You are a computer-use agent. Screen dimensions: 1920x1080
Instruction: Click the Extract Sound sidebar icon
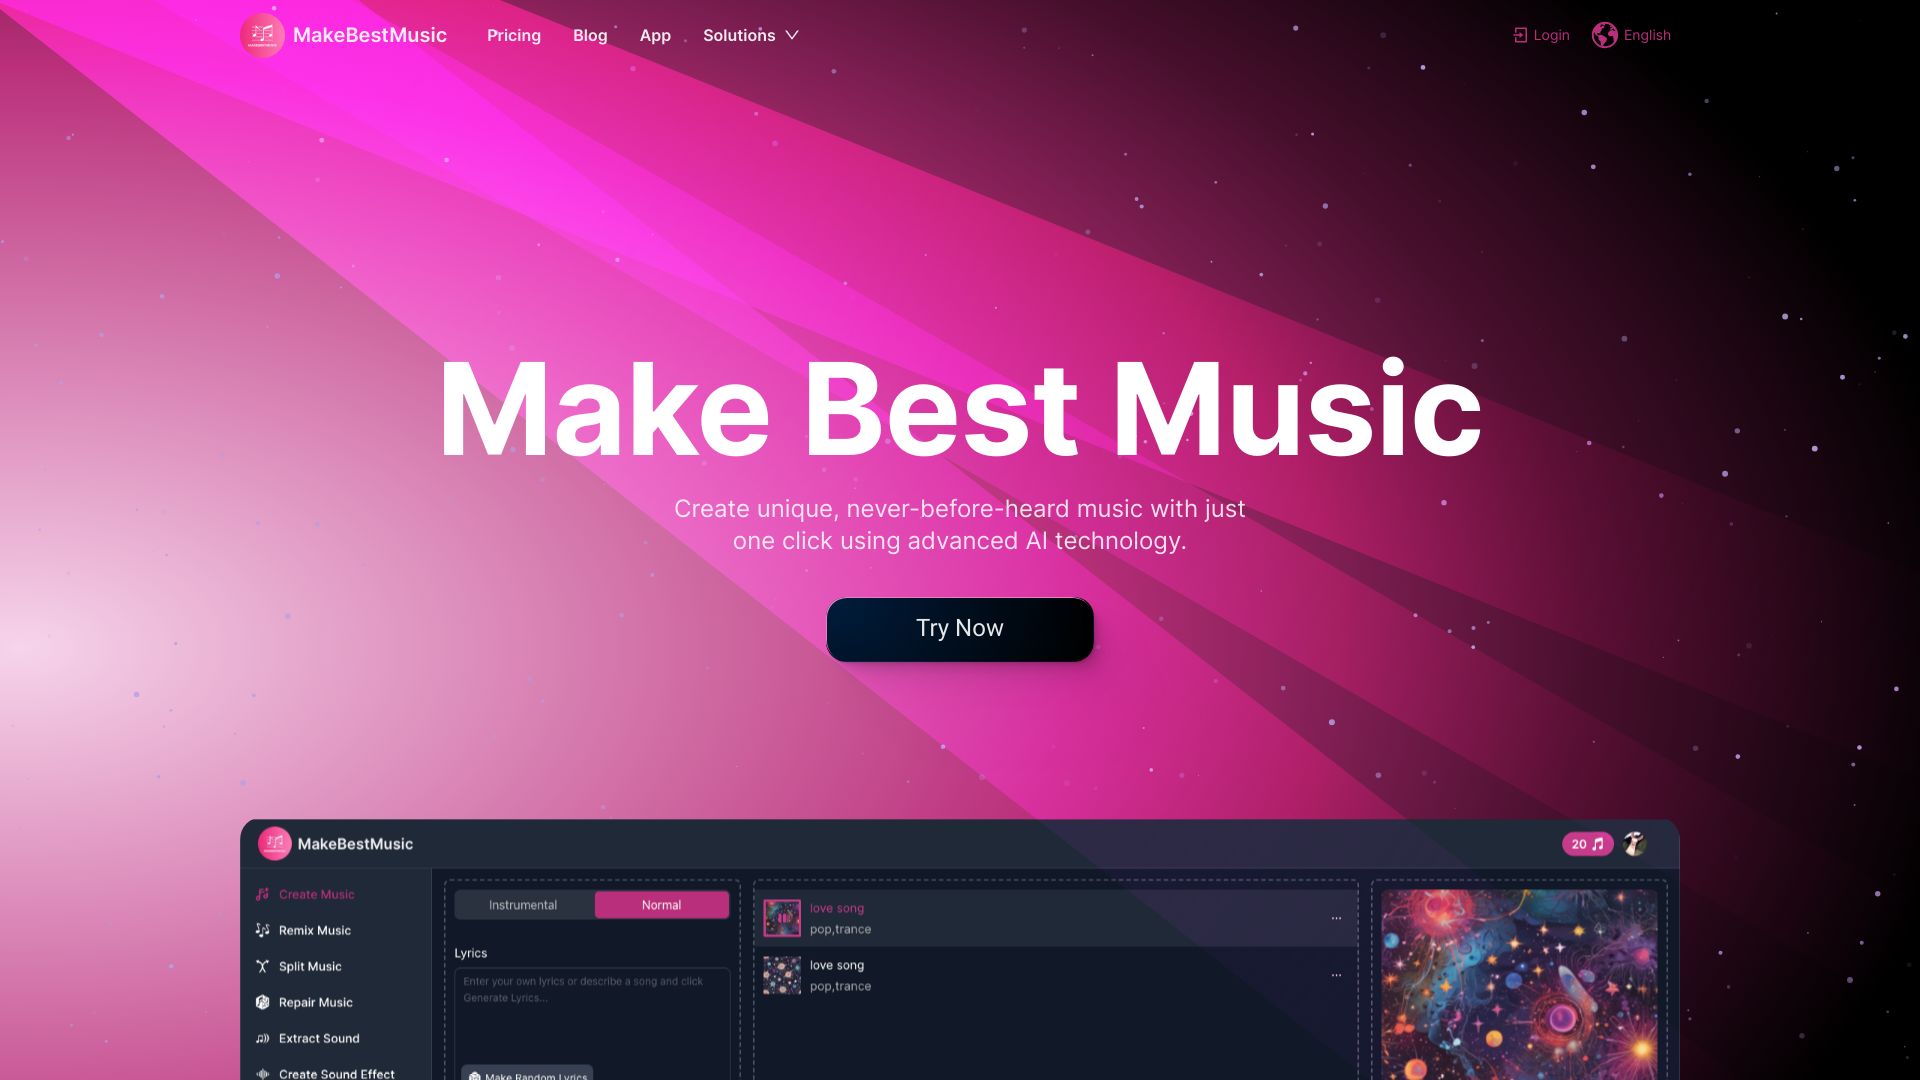[262, 1038]
